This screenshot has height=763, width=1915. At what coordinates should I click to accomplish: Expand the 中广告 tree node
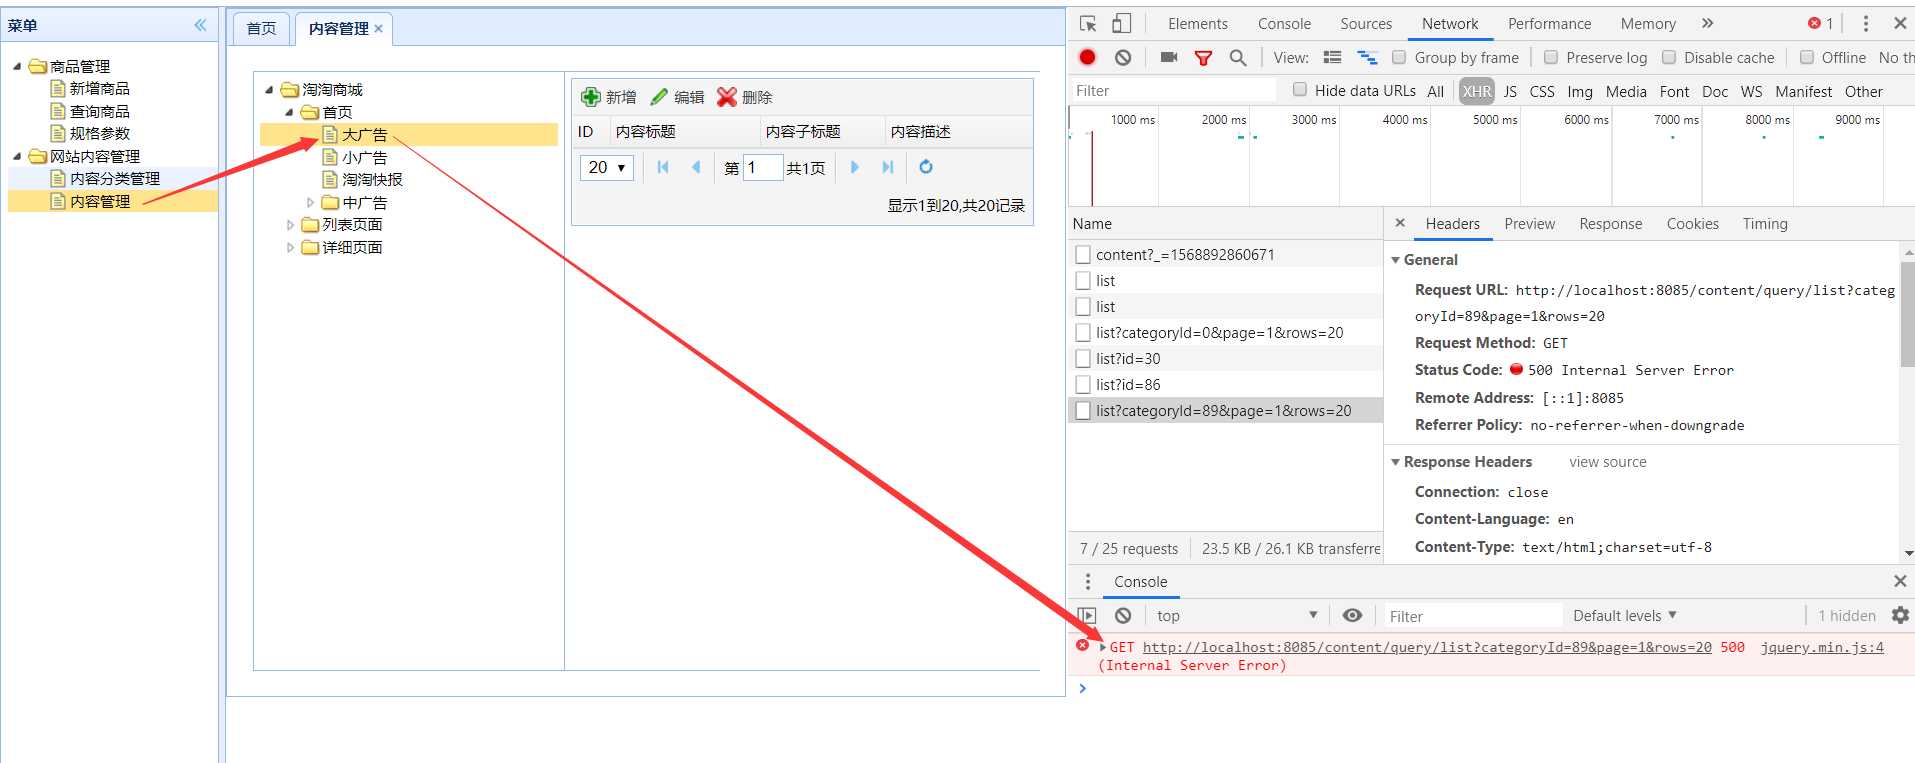310,203
